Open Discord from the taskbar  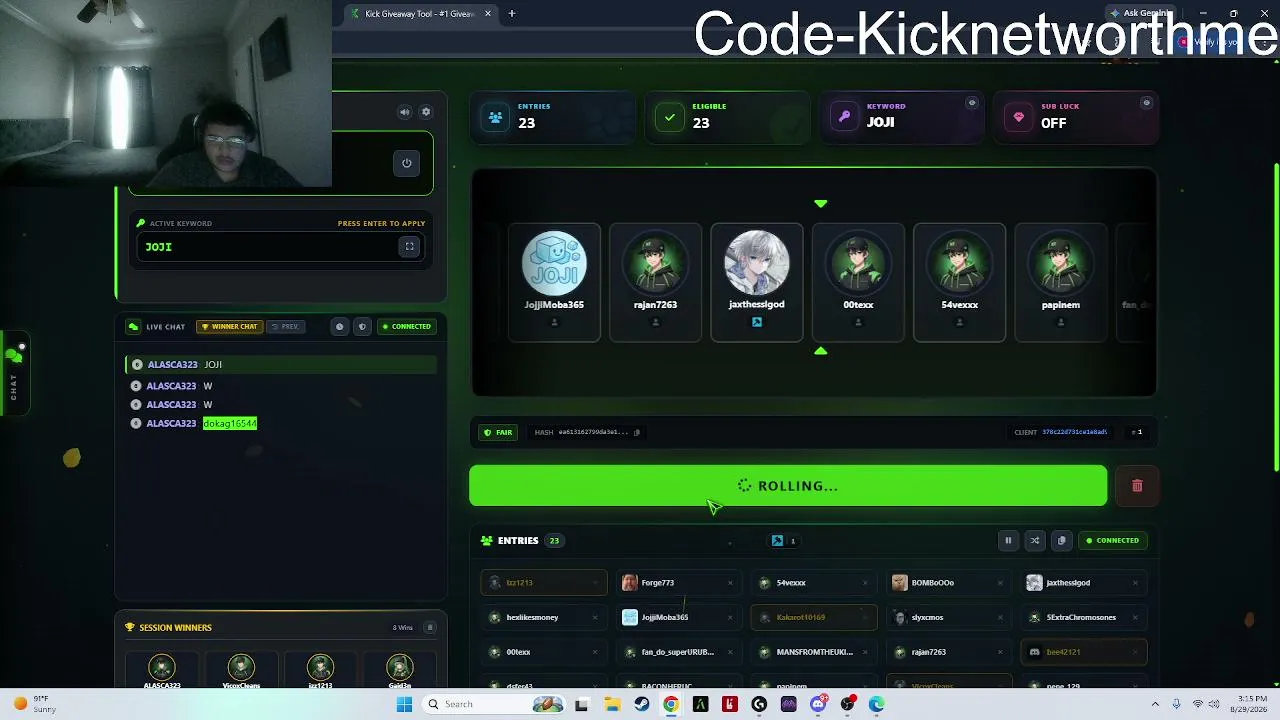[x=818, y=704]
